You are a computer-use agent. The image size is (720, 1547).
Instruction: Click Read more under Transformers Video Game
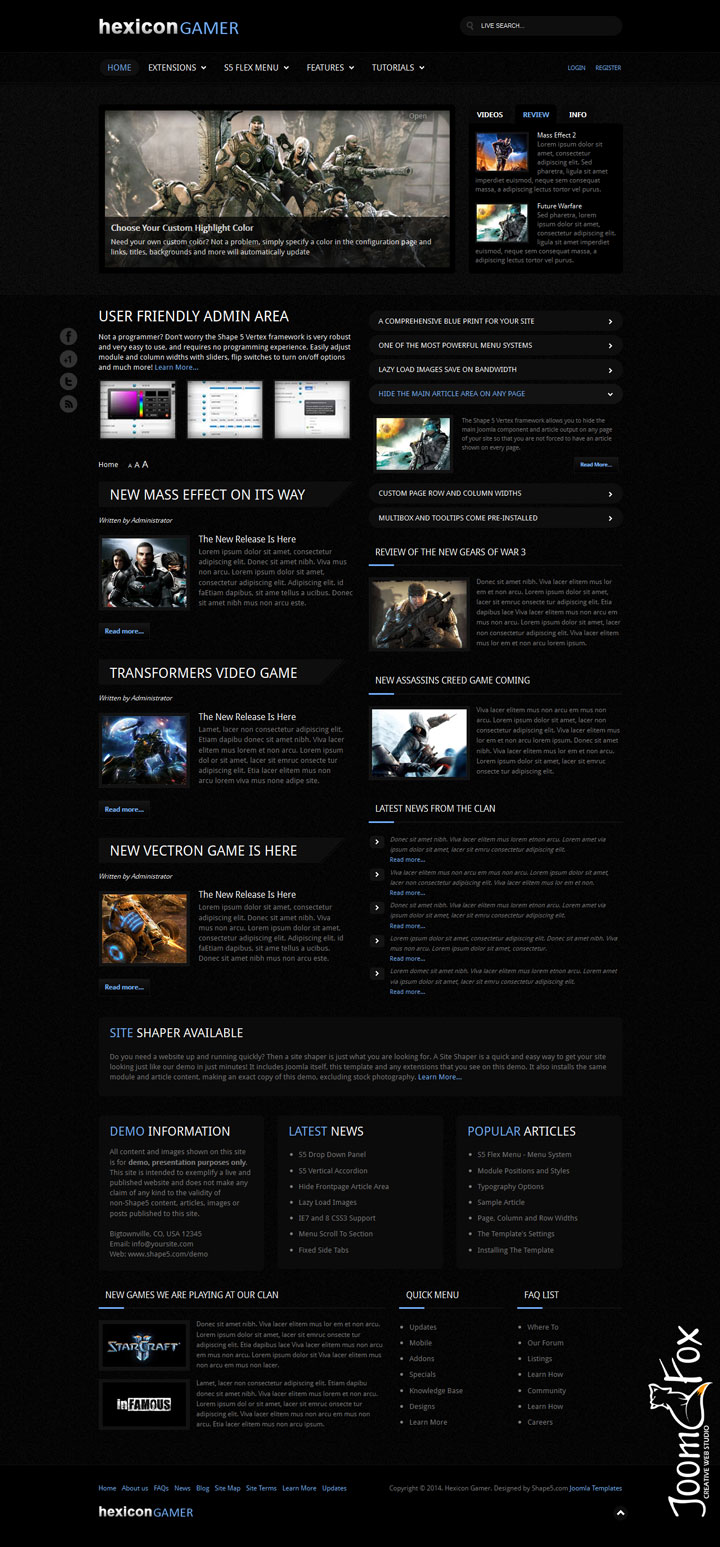(x=124, y=809)
